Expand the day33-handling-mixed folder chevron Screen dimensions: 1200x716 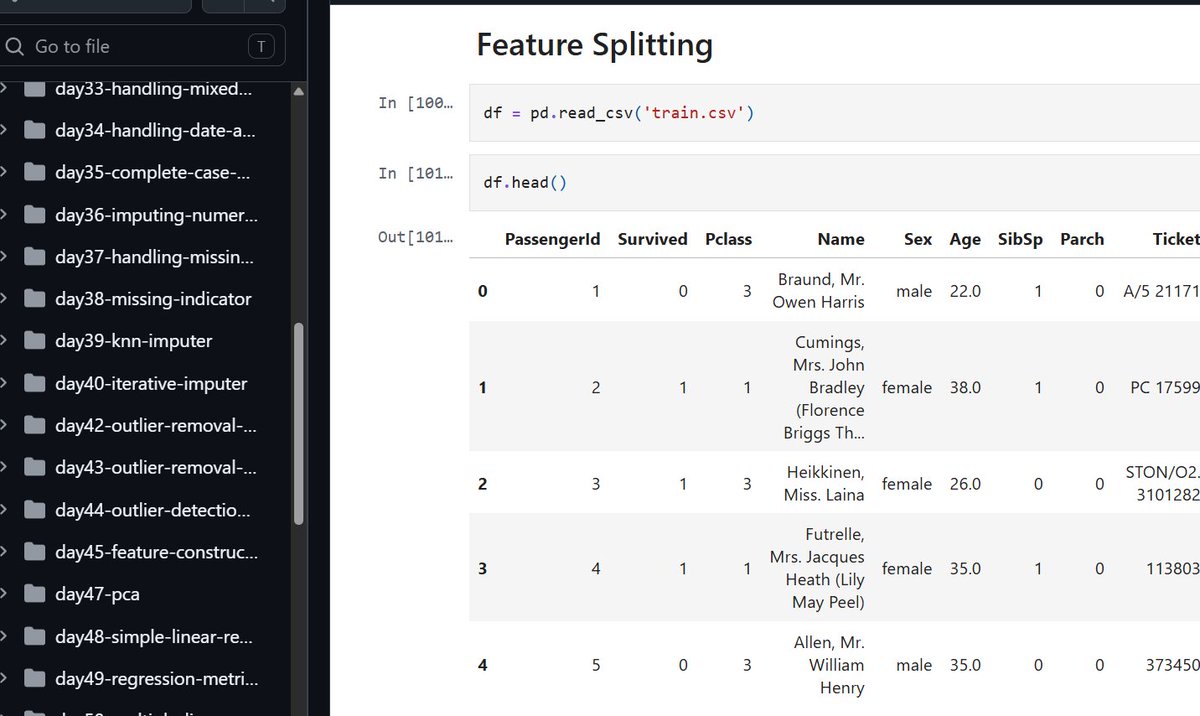[x=4, y=89]
